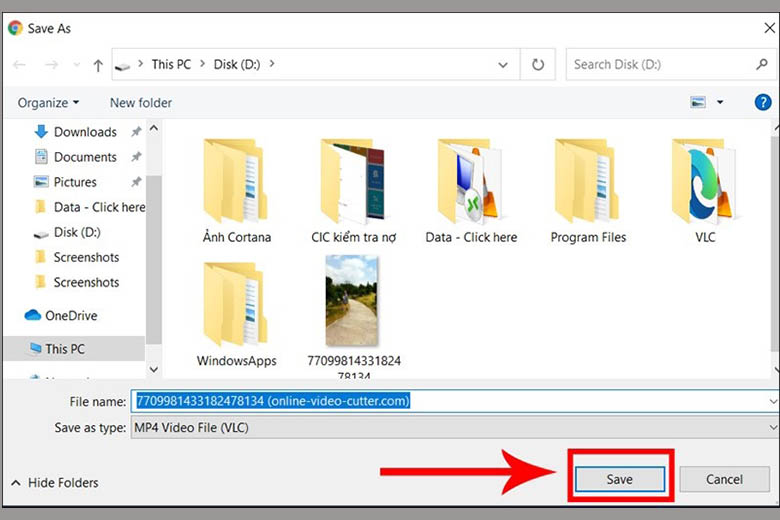Click New folder in toolbar
Image resolution: width=780 pixels, height=520 pixels.
141,103
